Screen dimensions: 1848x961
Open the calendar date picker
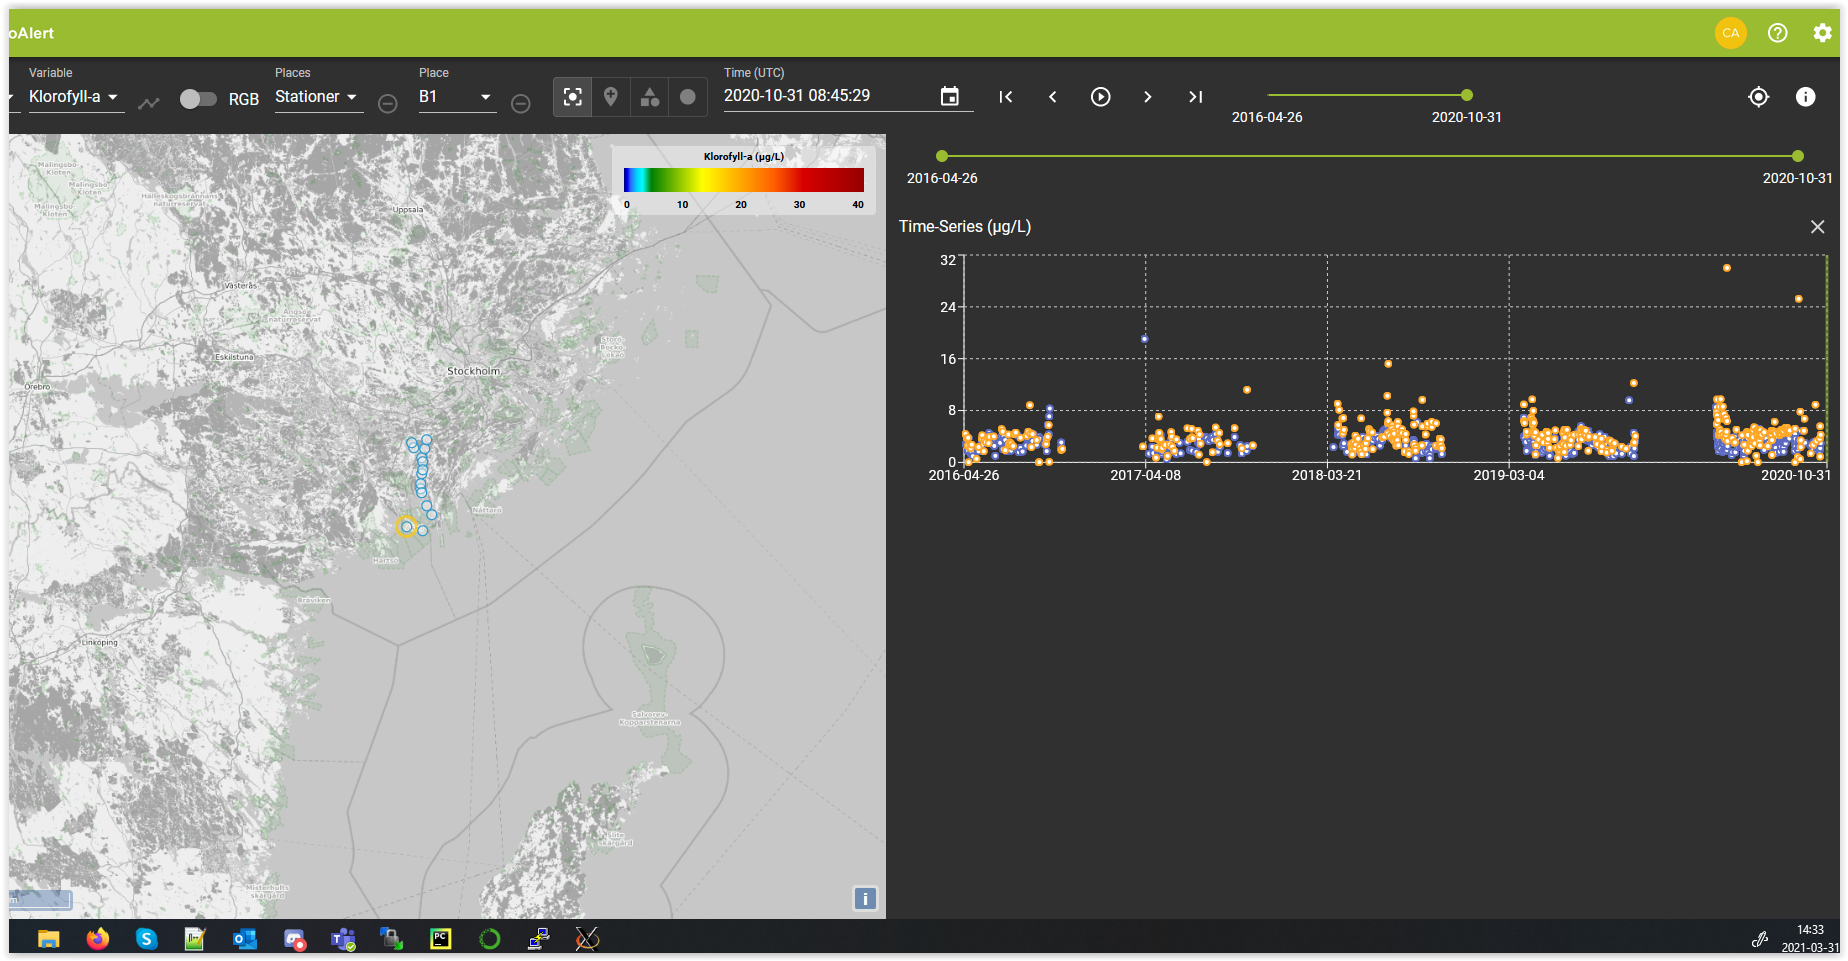tap(949, 96)
